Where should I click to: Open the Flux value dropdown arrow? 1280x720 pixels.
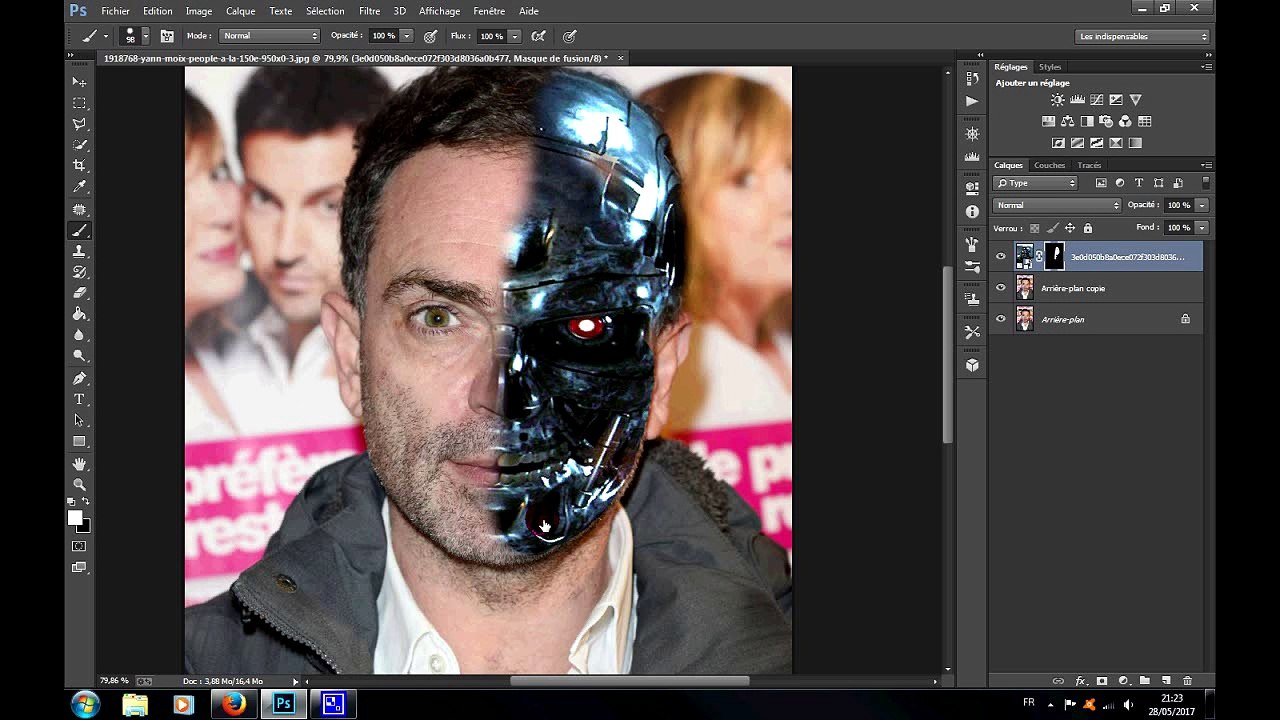[514, 36]
